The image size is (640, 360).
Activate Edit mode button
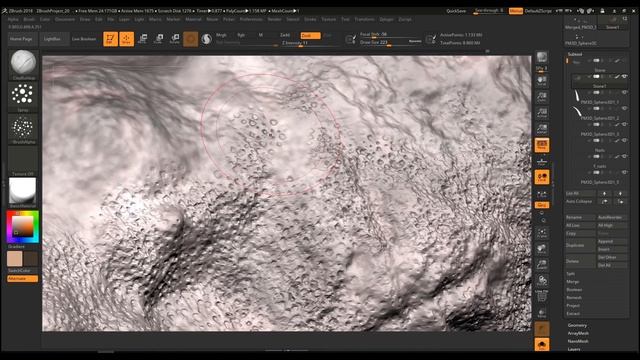pyautogui.click(x=110, y=39)
